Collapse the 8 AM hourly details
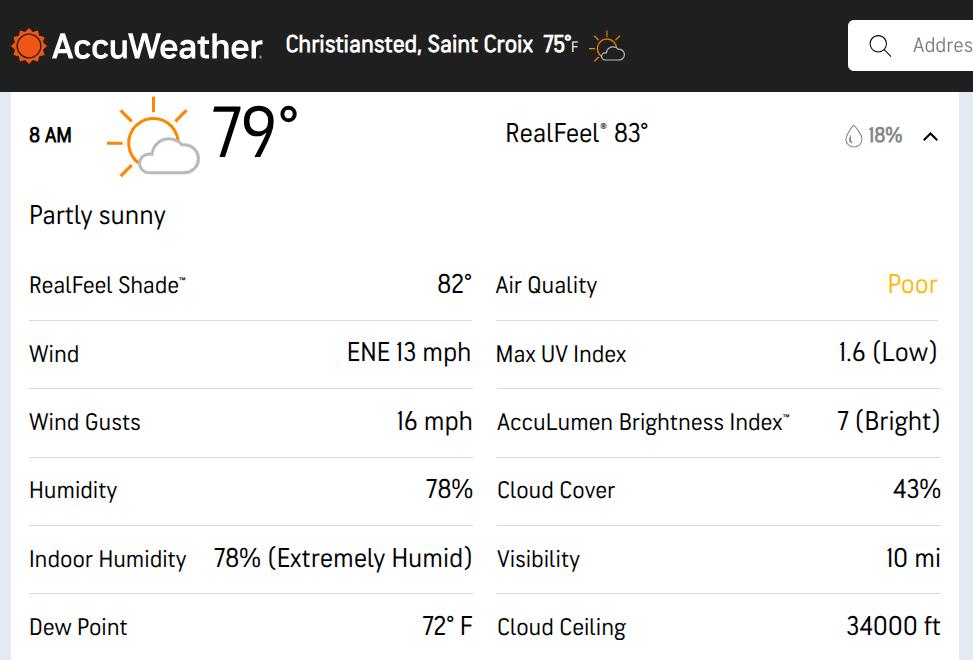Image resolution: width=973 pixels, height=660 pixels. (930, 136)
